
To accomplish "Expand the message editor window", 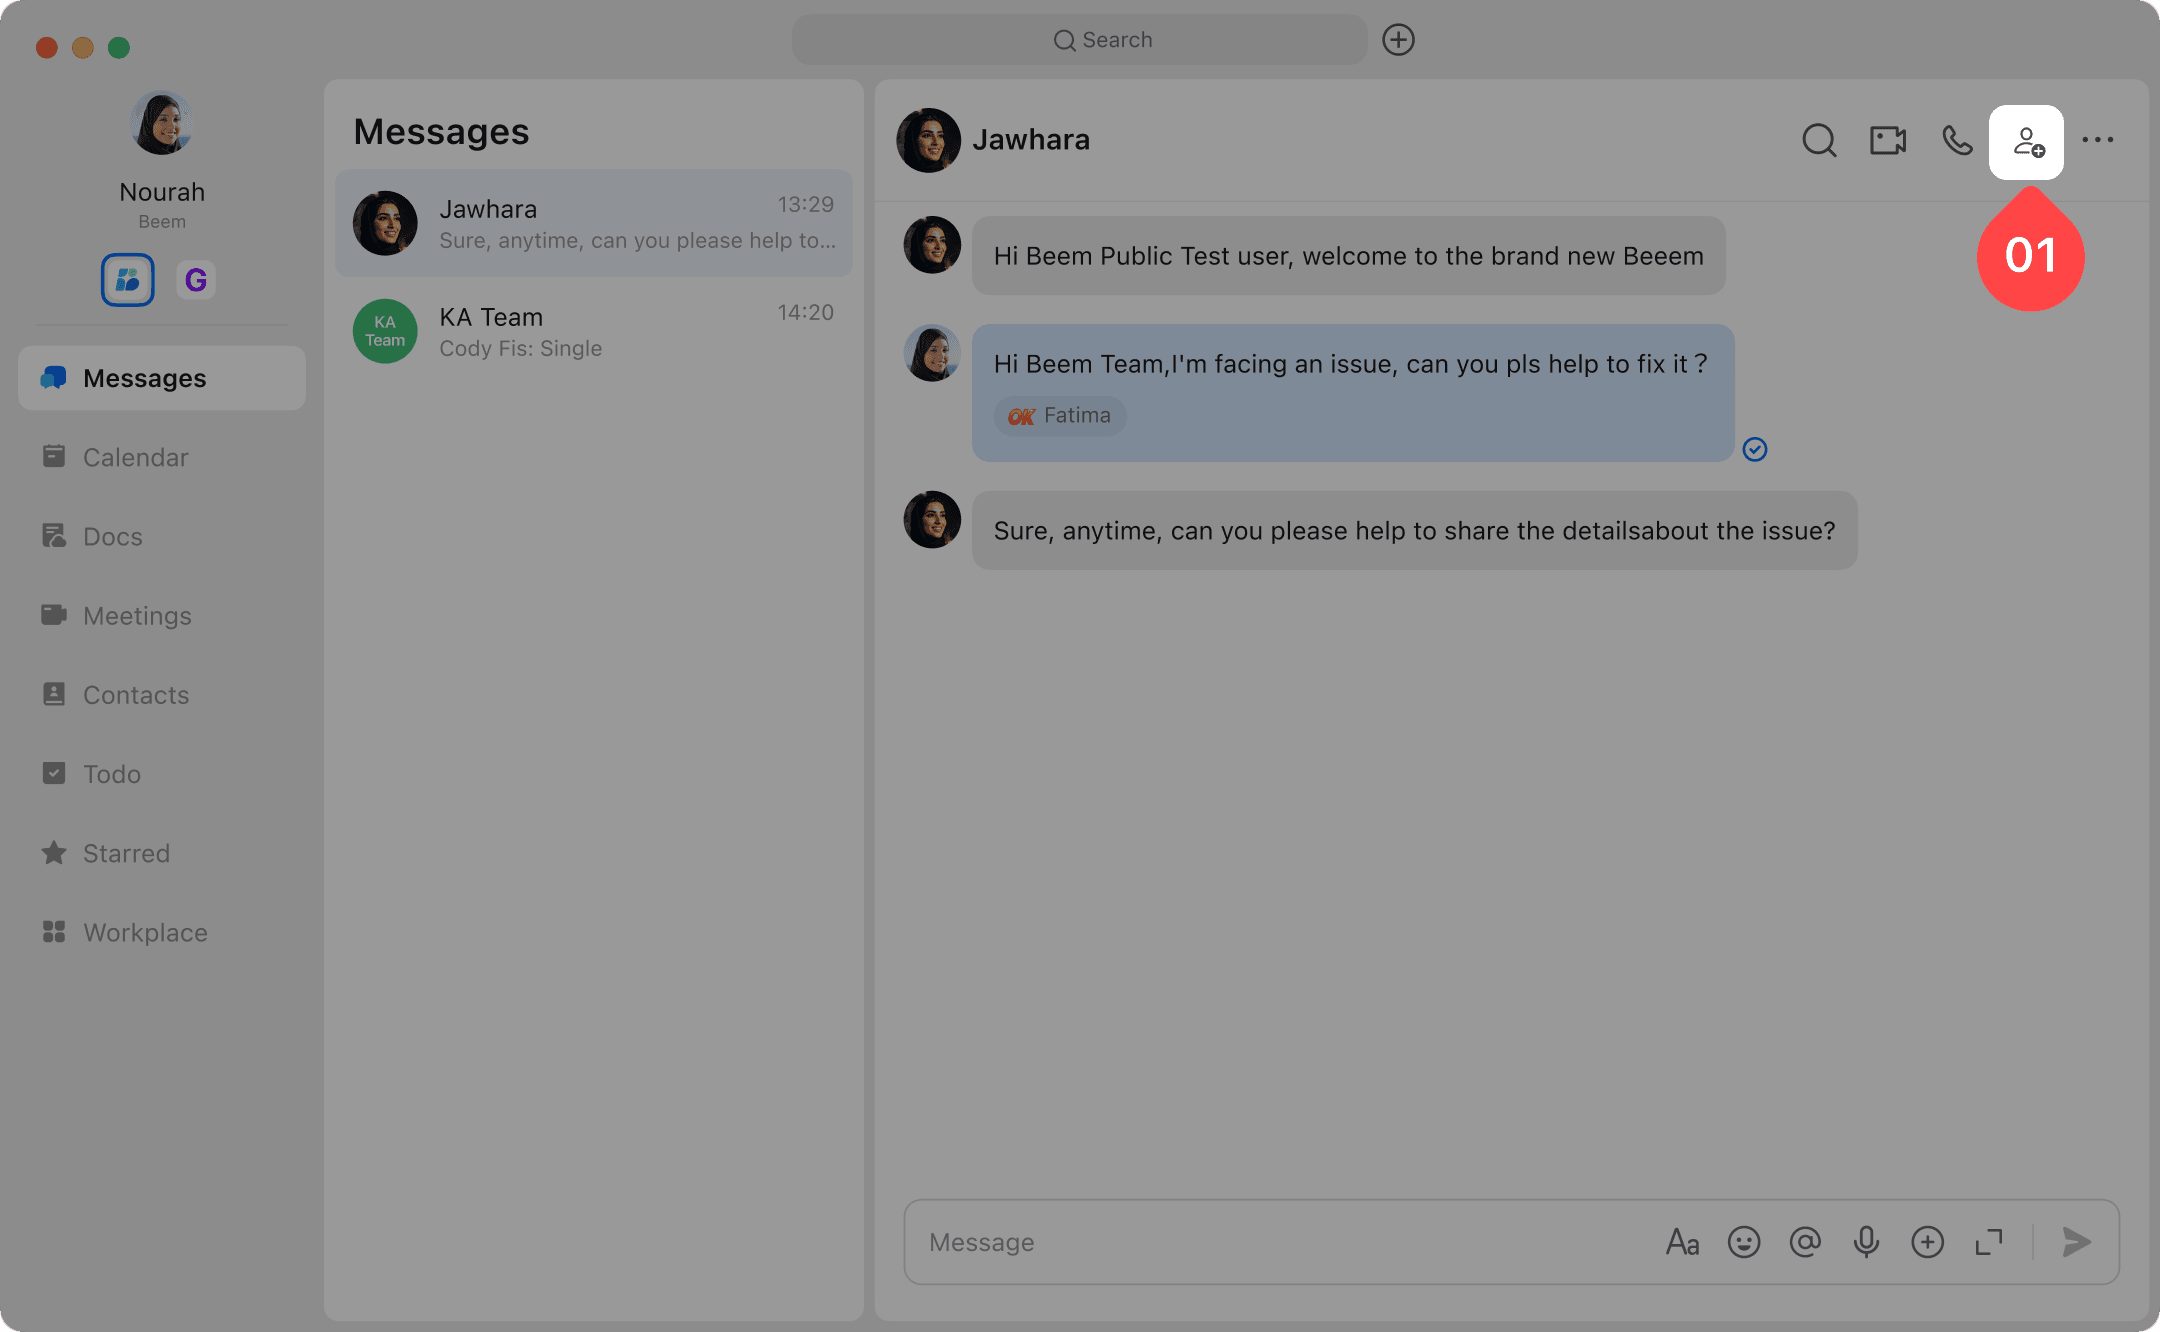I will 1989,1242.
